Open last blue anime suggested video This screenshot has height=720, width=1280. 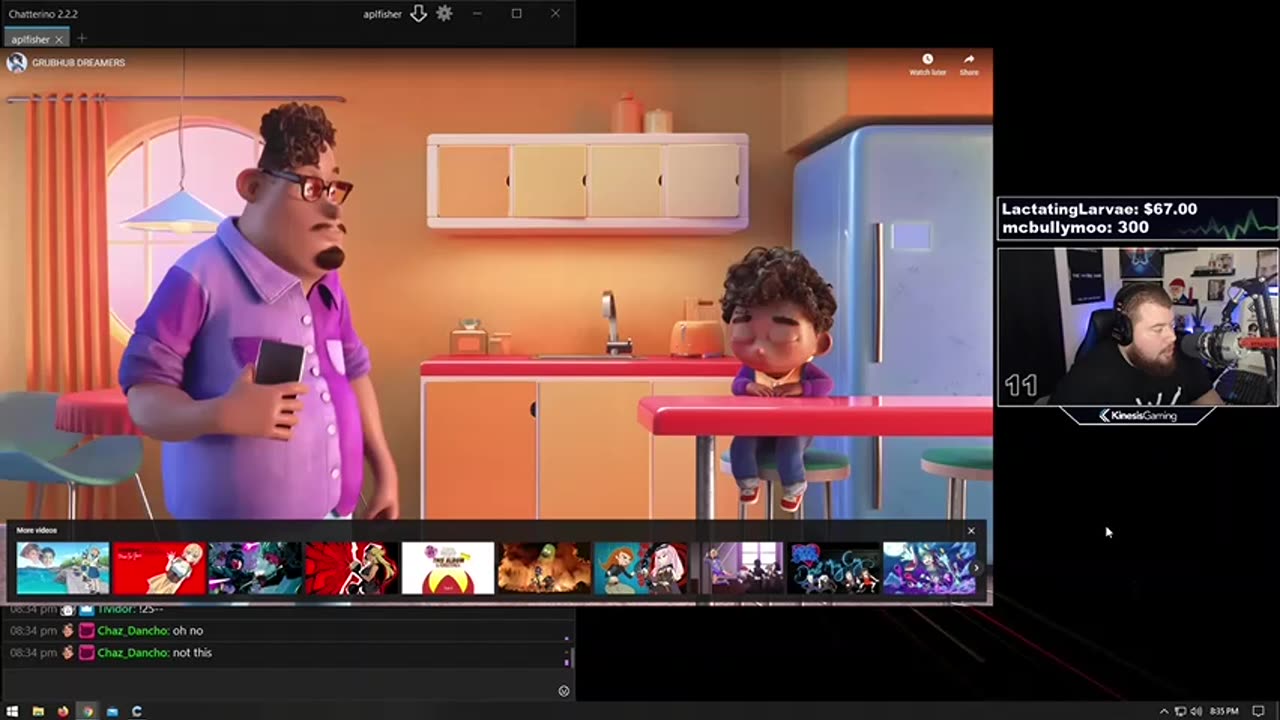[929, 568]
